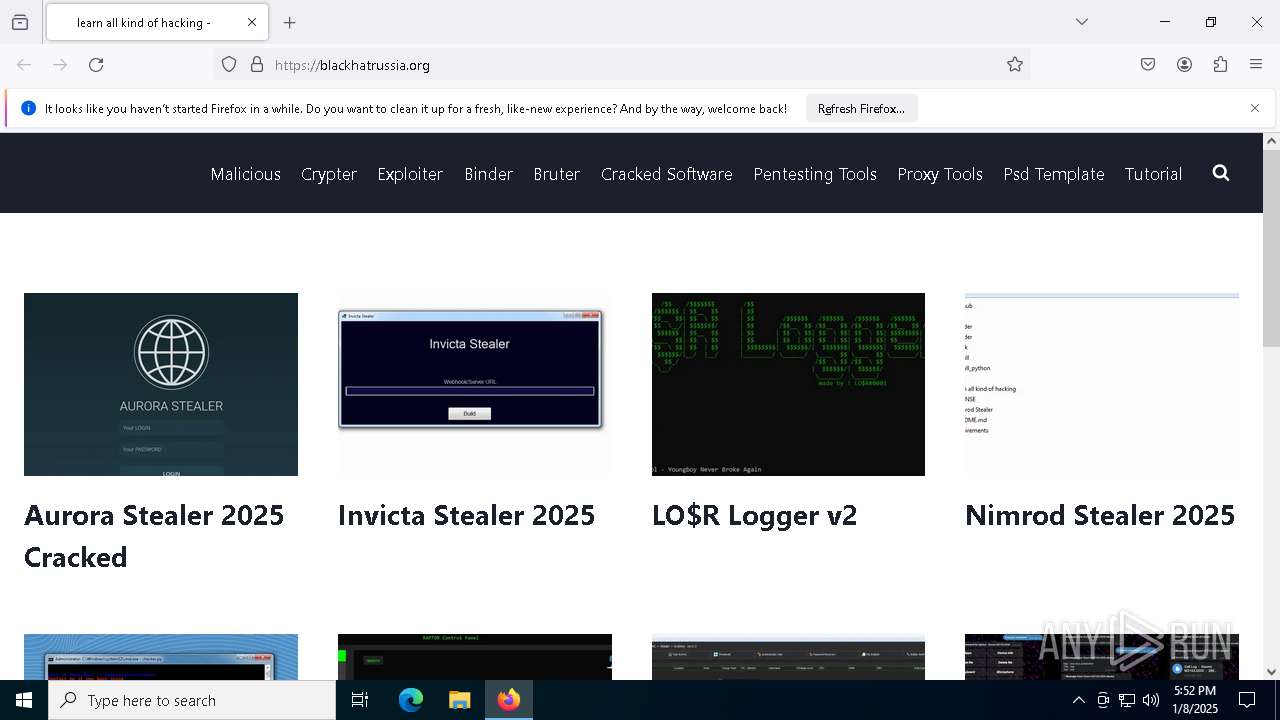Open tracking protection shield icon
1280x720 pixels.
[x=229, y=65]
